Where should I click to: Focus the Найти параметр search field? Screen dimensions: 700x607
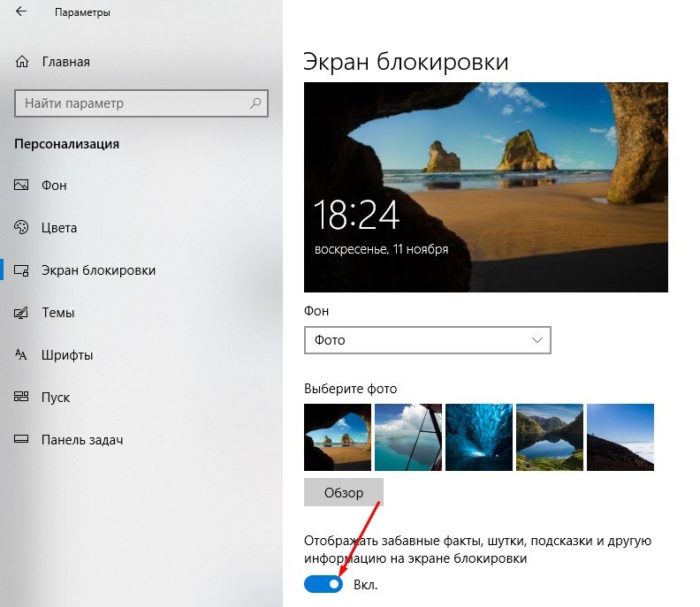tap(141, 103)
